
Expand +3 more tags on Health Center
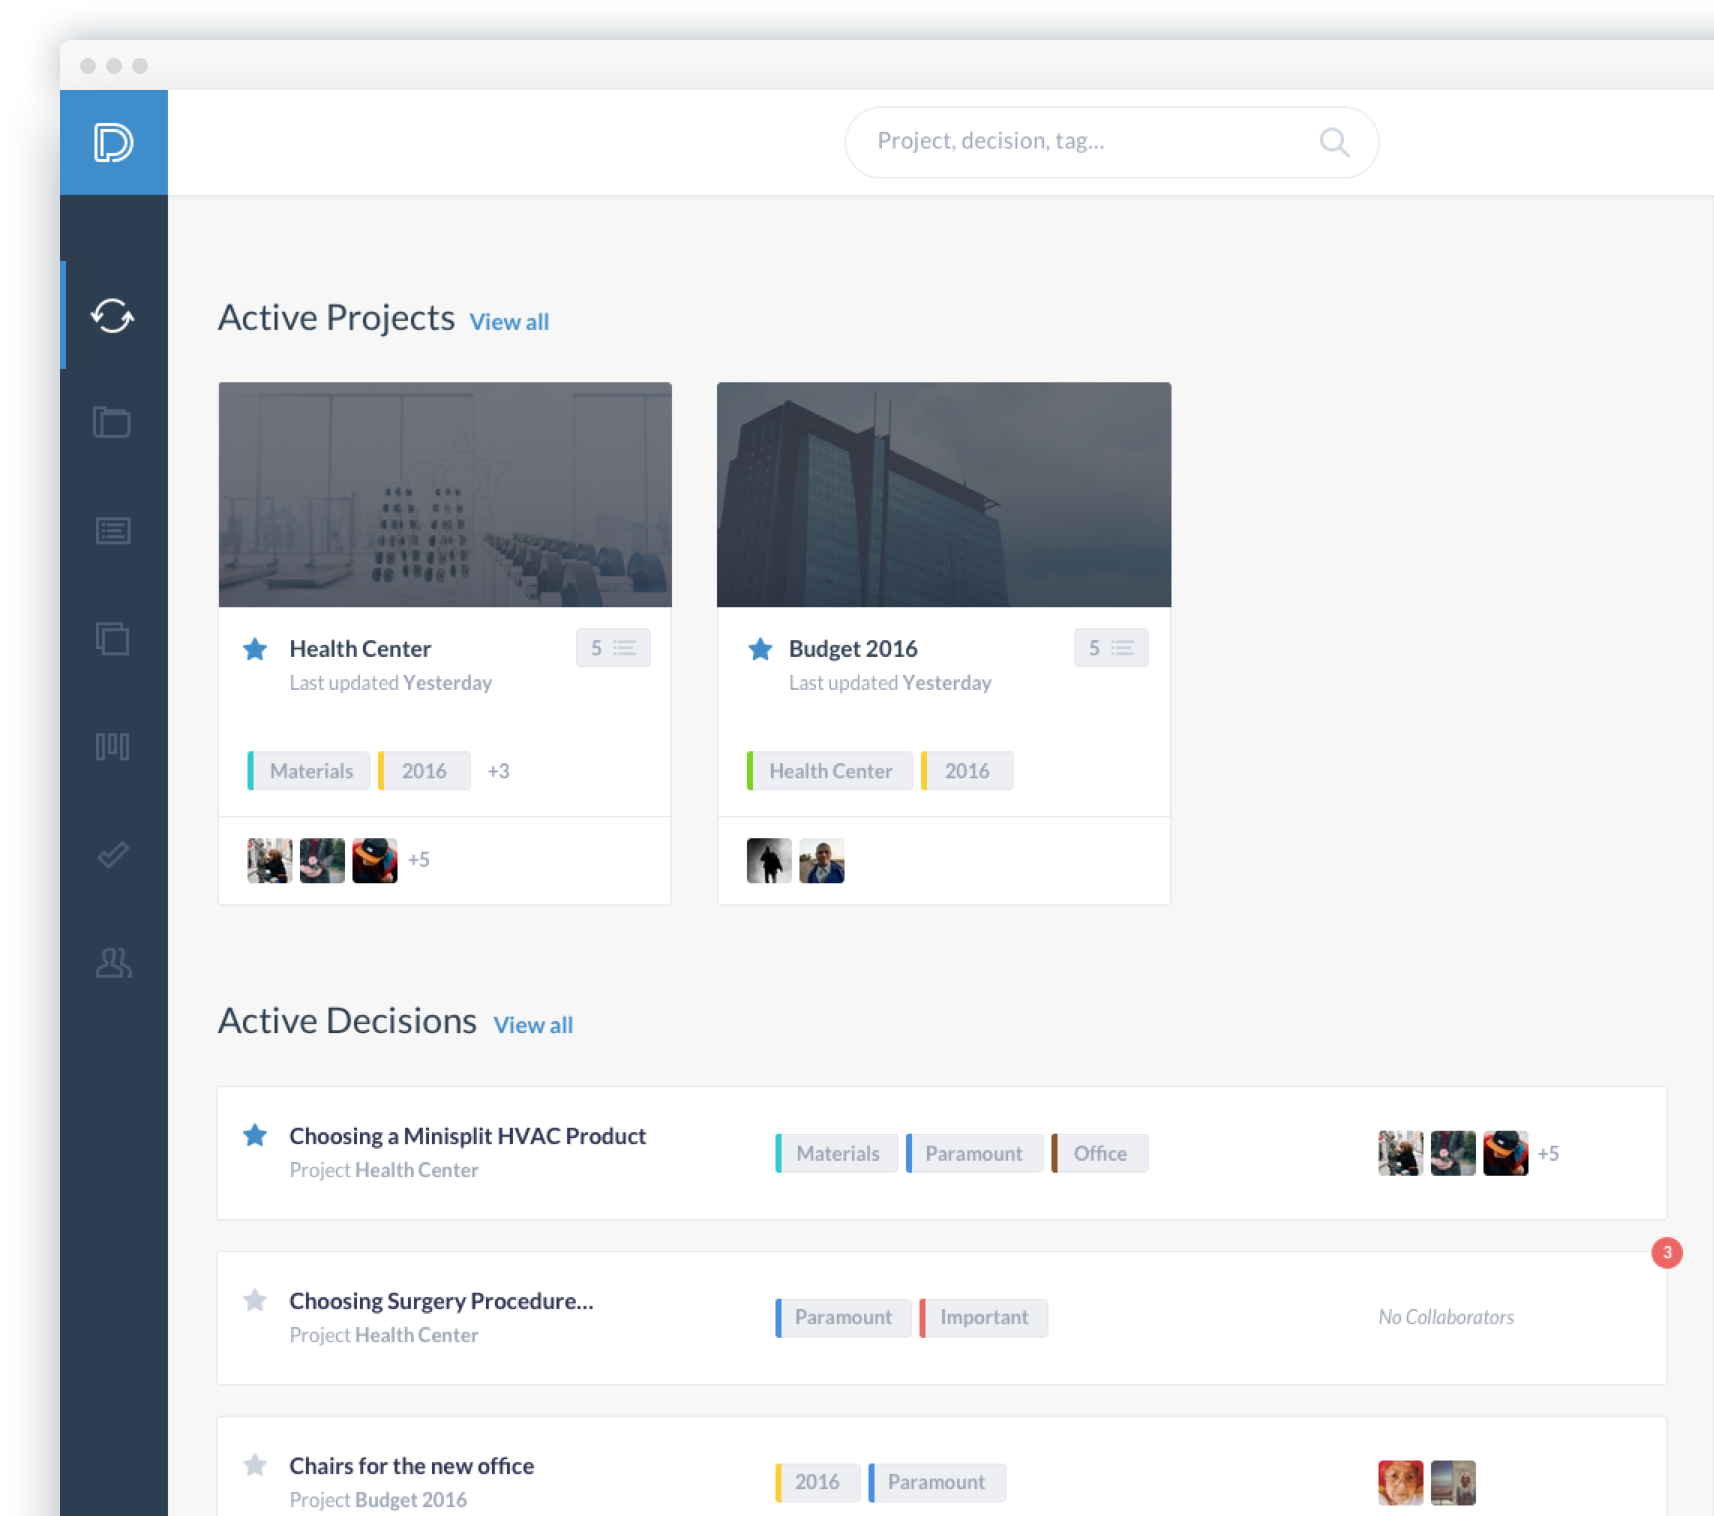(x=498, y=771)
